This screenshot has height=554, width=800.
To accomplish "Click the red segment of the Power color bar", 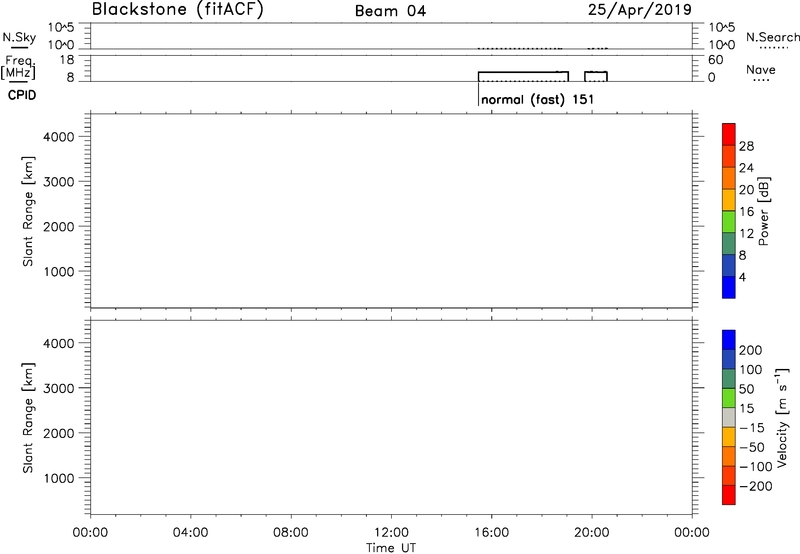I will pos(729,134).
